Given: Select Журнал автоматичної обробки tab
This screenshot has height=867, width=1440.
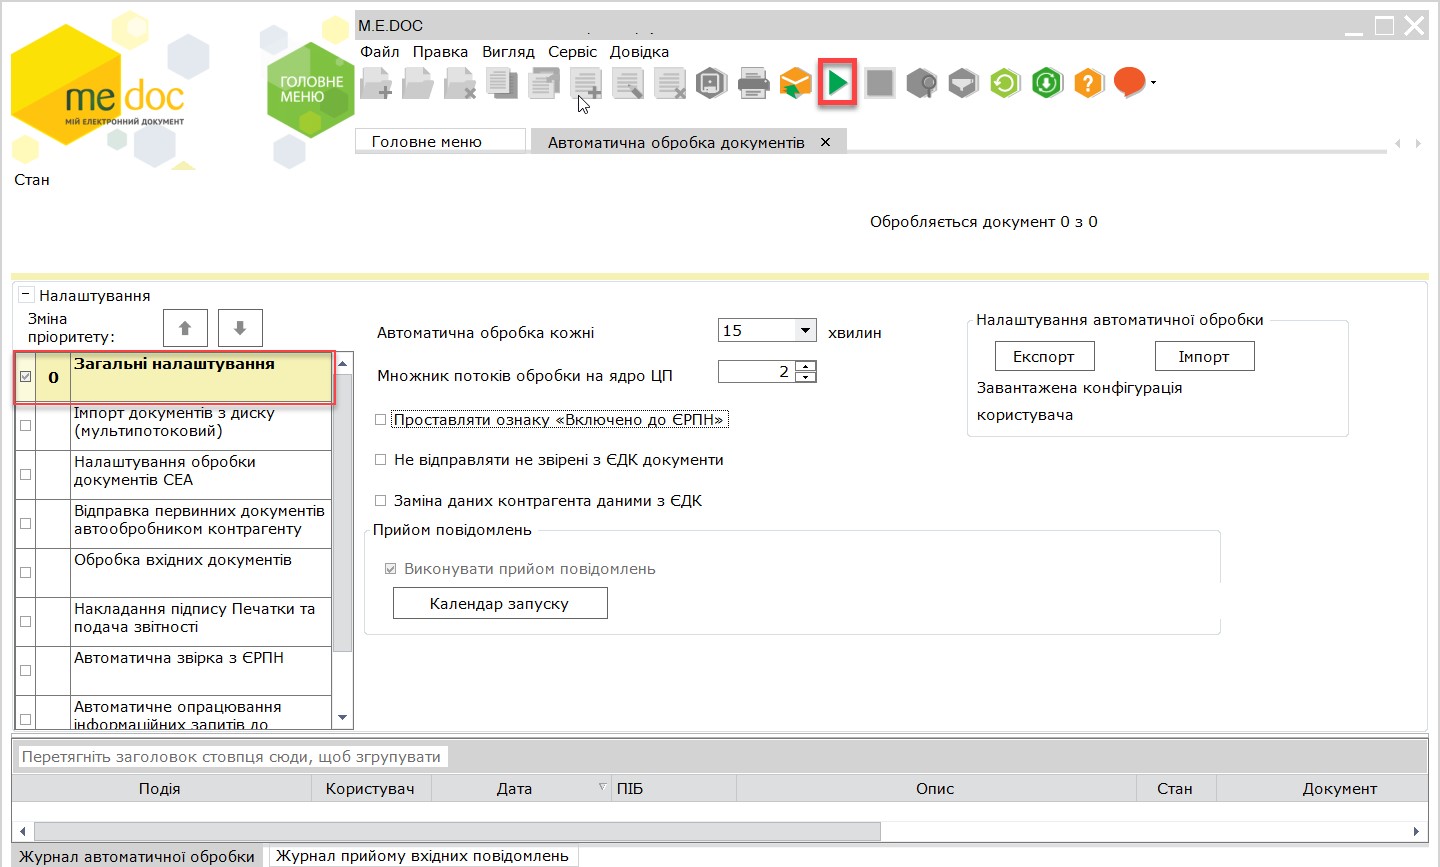Looking at the screenshot, I should (x=137, y=856).
